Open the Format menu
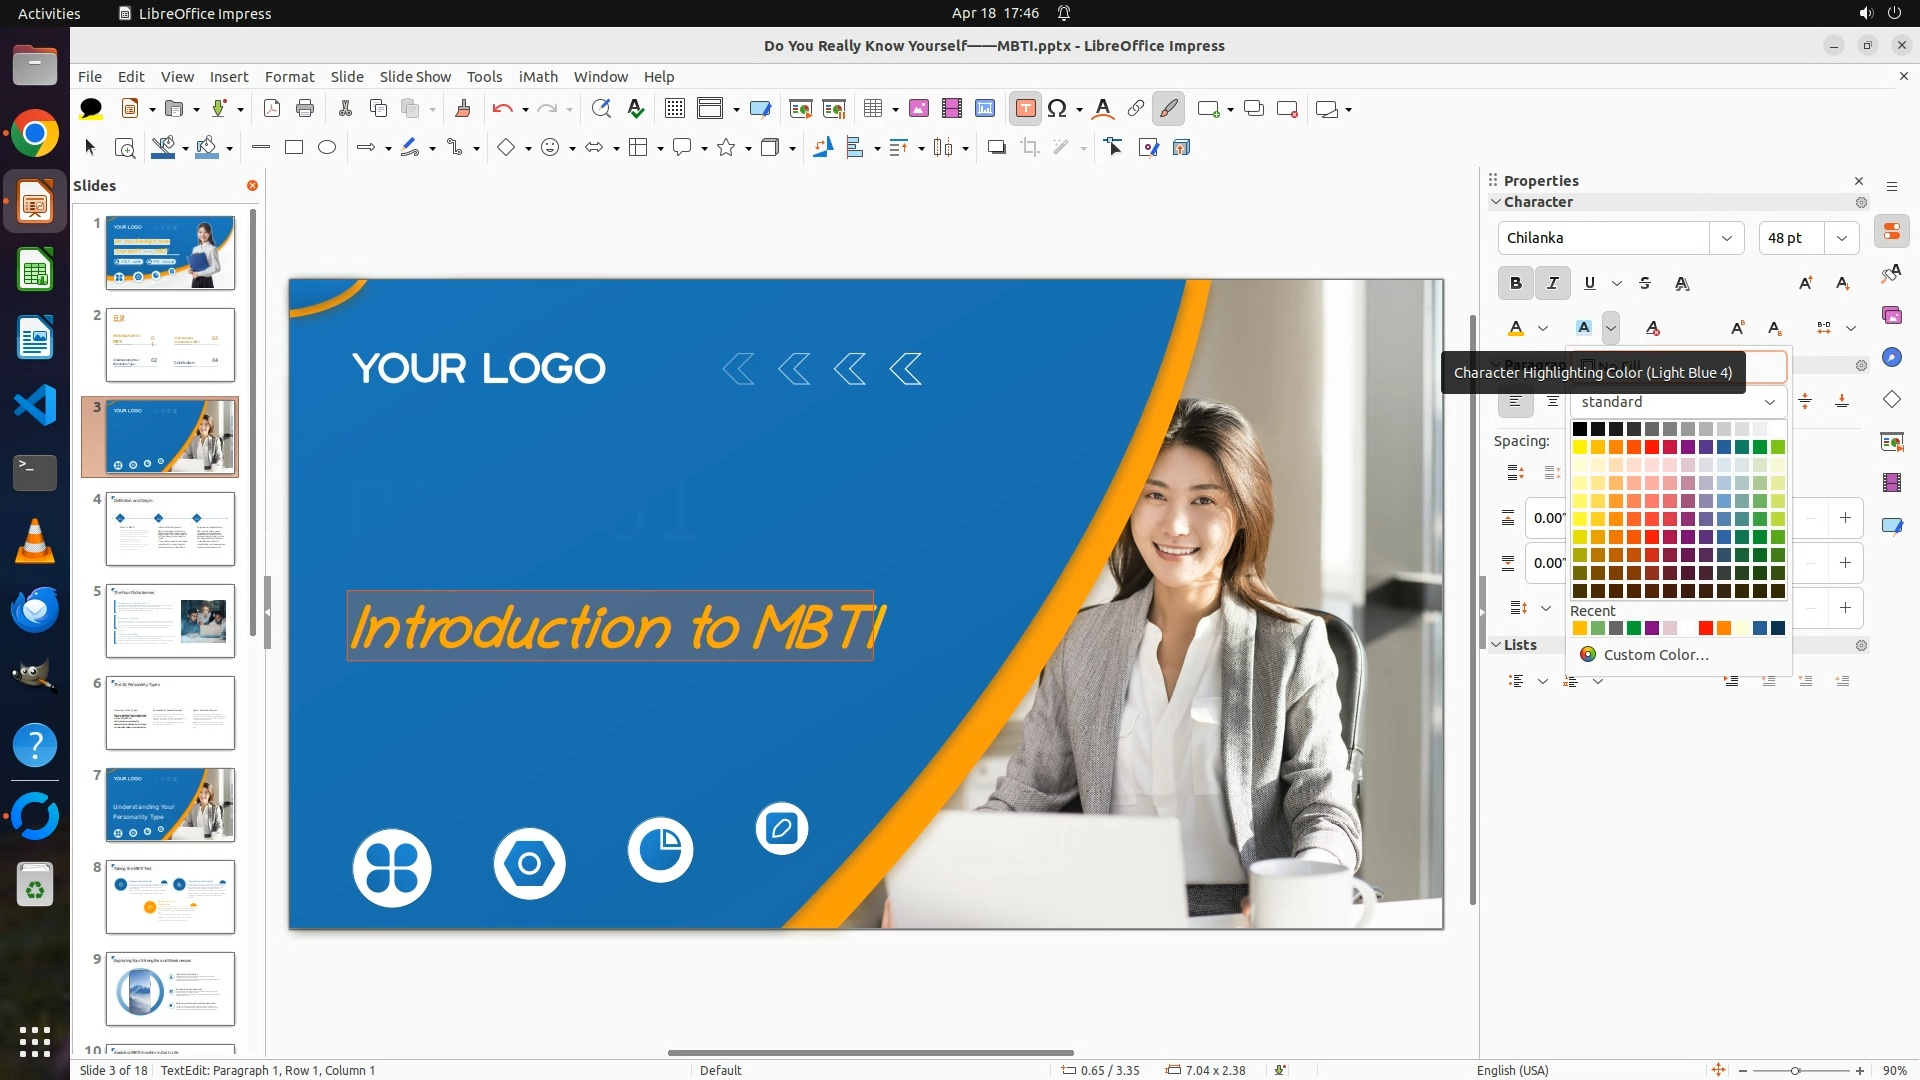Image resolution: width=1920 pixels, height=1080 pixels. pos(289,76)
